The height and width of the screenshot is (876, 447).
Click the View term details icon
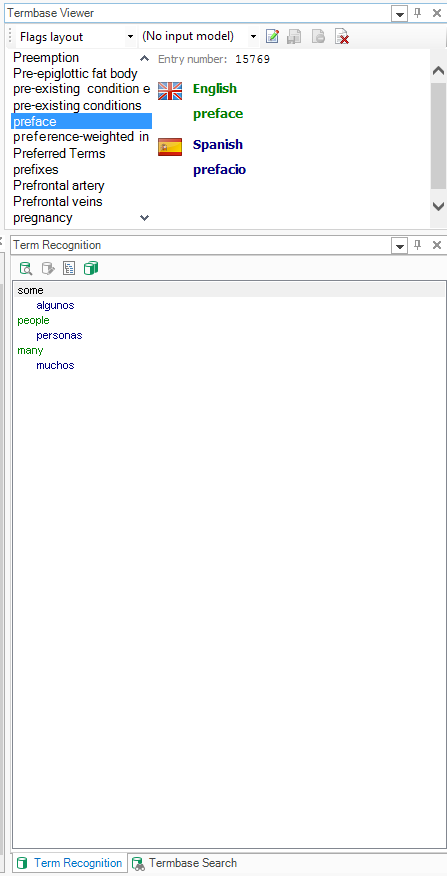pyautogui.click(x=26, y=269)
